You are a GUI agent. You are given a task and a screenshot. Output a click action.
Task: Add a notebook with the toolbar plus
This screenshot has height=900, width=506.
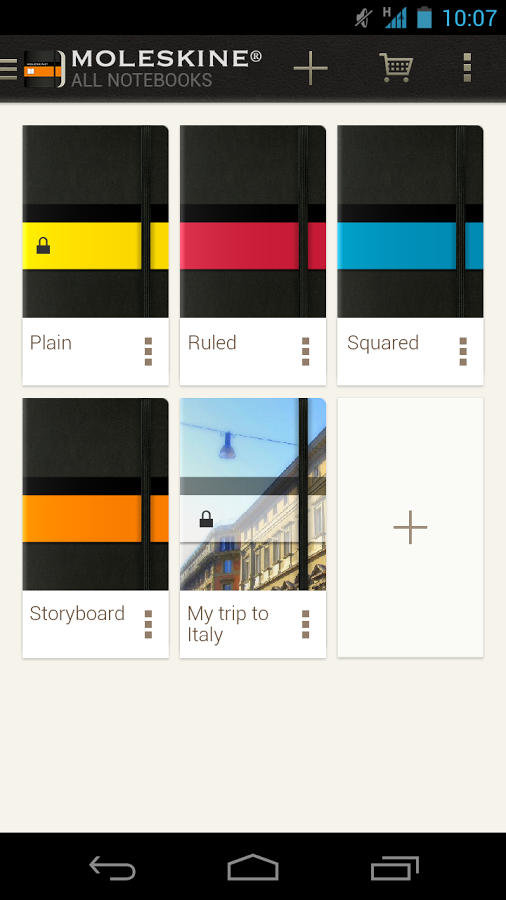pyautogui.click(x=310, y=68)
